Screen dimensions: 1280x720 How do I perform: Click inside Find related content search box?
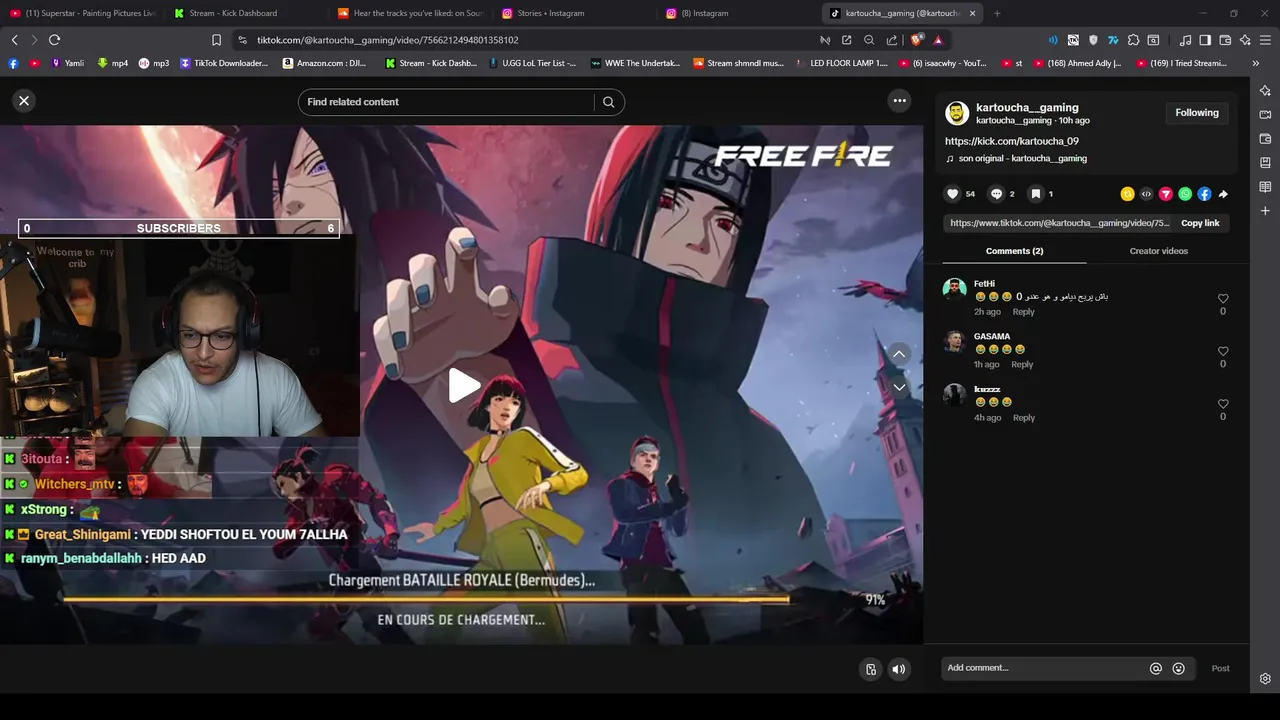448,102
